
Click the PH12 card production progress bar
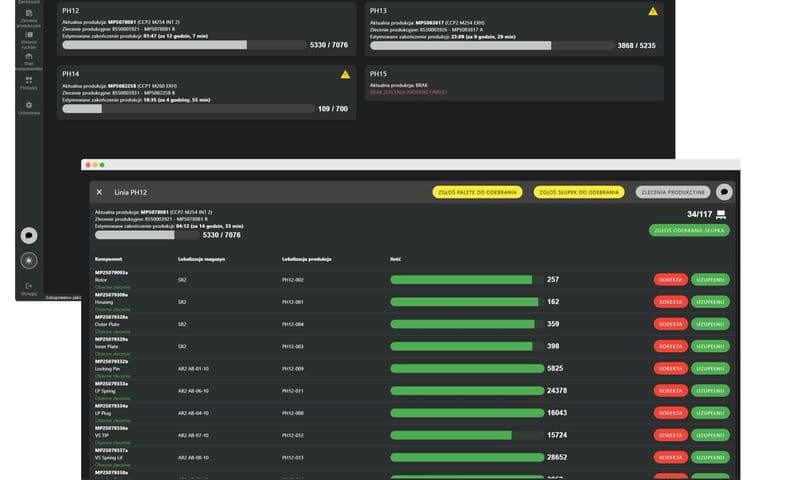tap(184, 45)
